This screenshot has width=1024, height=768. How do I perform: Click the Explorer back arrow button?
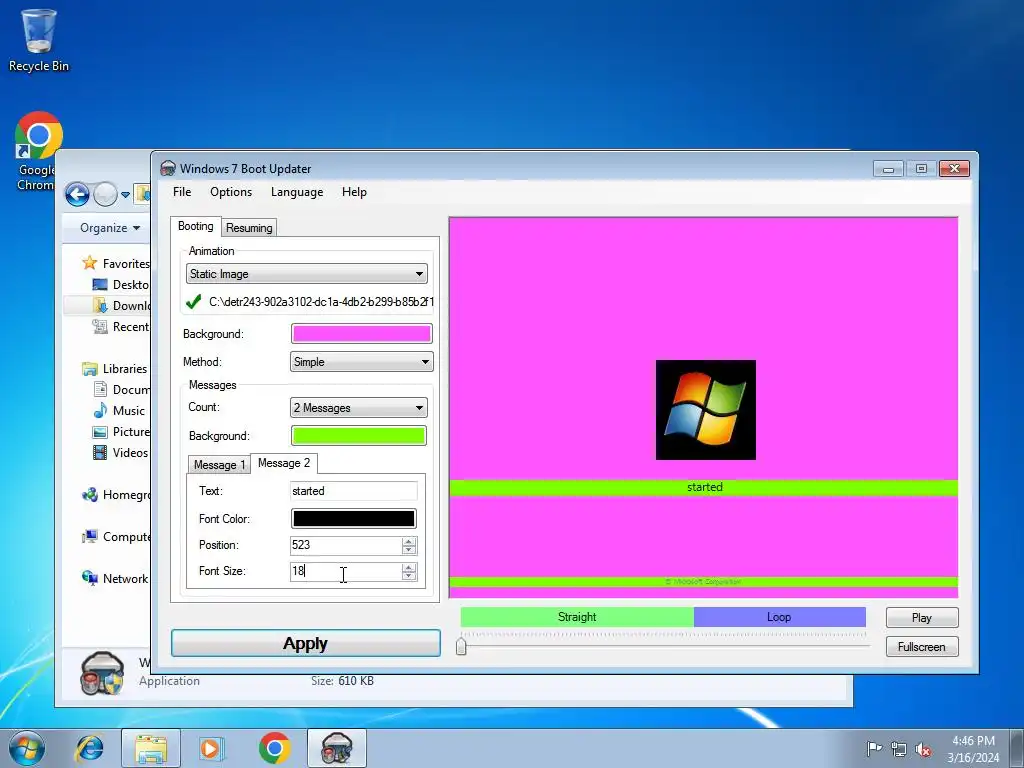pos(77,194)
